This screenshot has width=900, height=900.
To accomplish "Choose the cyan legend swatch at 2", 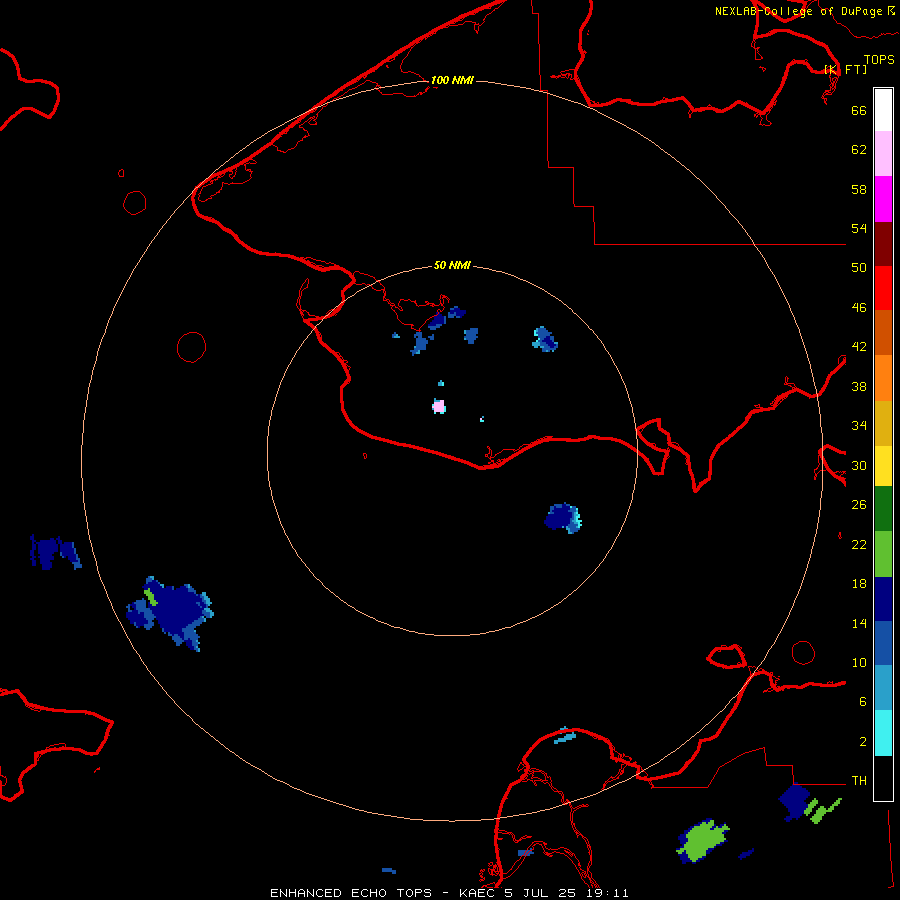I will (x=883, y=733).
